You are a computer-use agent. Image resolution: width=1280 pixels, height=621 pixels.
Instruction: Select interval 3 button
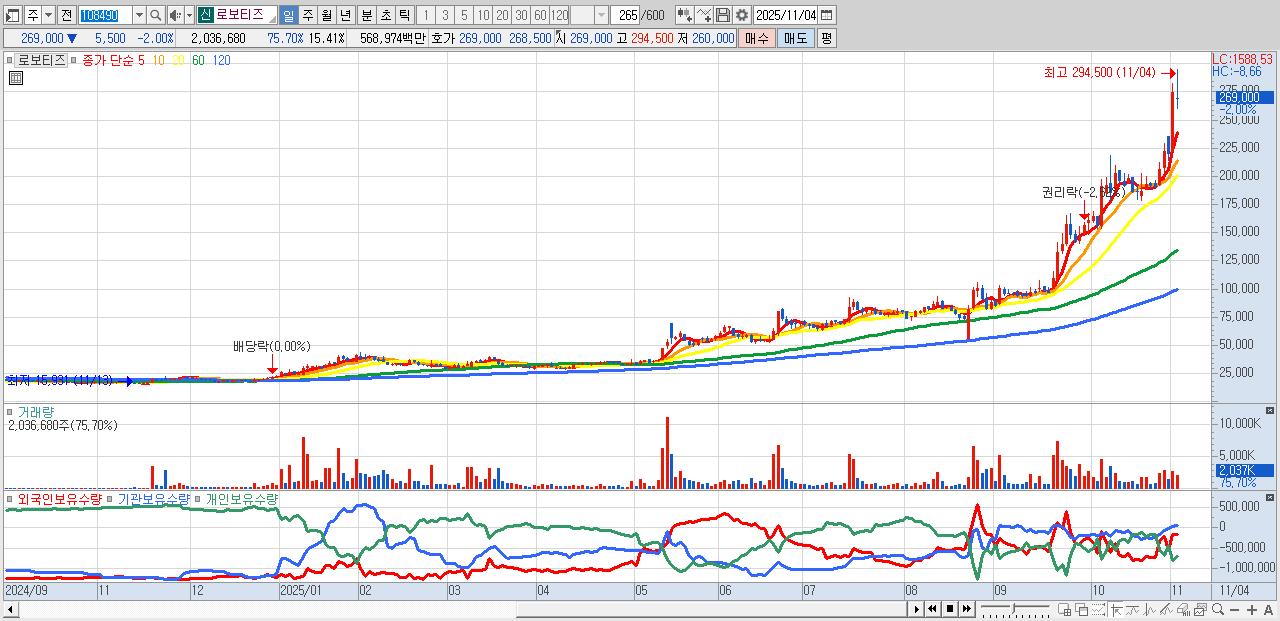pyautogui.click(x=445, y=15)
